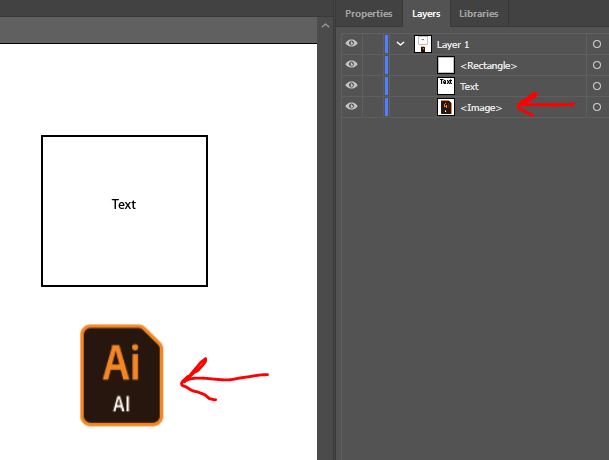This screenshot has width=609, height=460.
Task: Collapse Layer 1 with its chevron arrow
Action: click(400, 44)
